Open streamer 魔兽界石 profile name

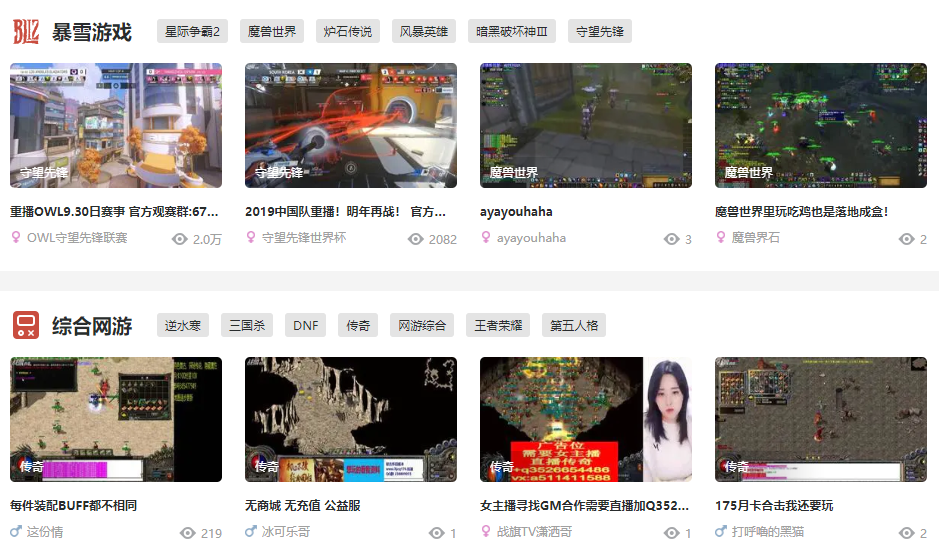tap(756, 238)
